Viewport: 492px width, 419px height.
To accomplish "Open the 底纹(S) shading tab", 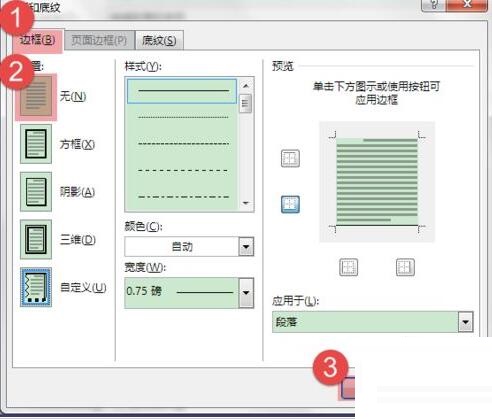I will coord(159,41).
